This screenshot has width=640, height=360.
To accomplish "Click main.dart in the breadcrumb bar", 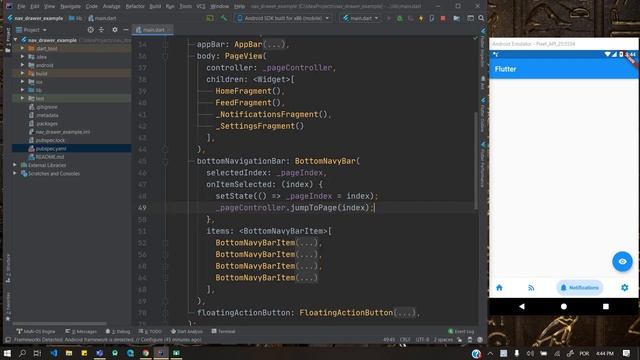I will (102, 18).
